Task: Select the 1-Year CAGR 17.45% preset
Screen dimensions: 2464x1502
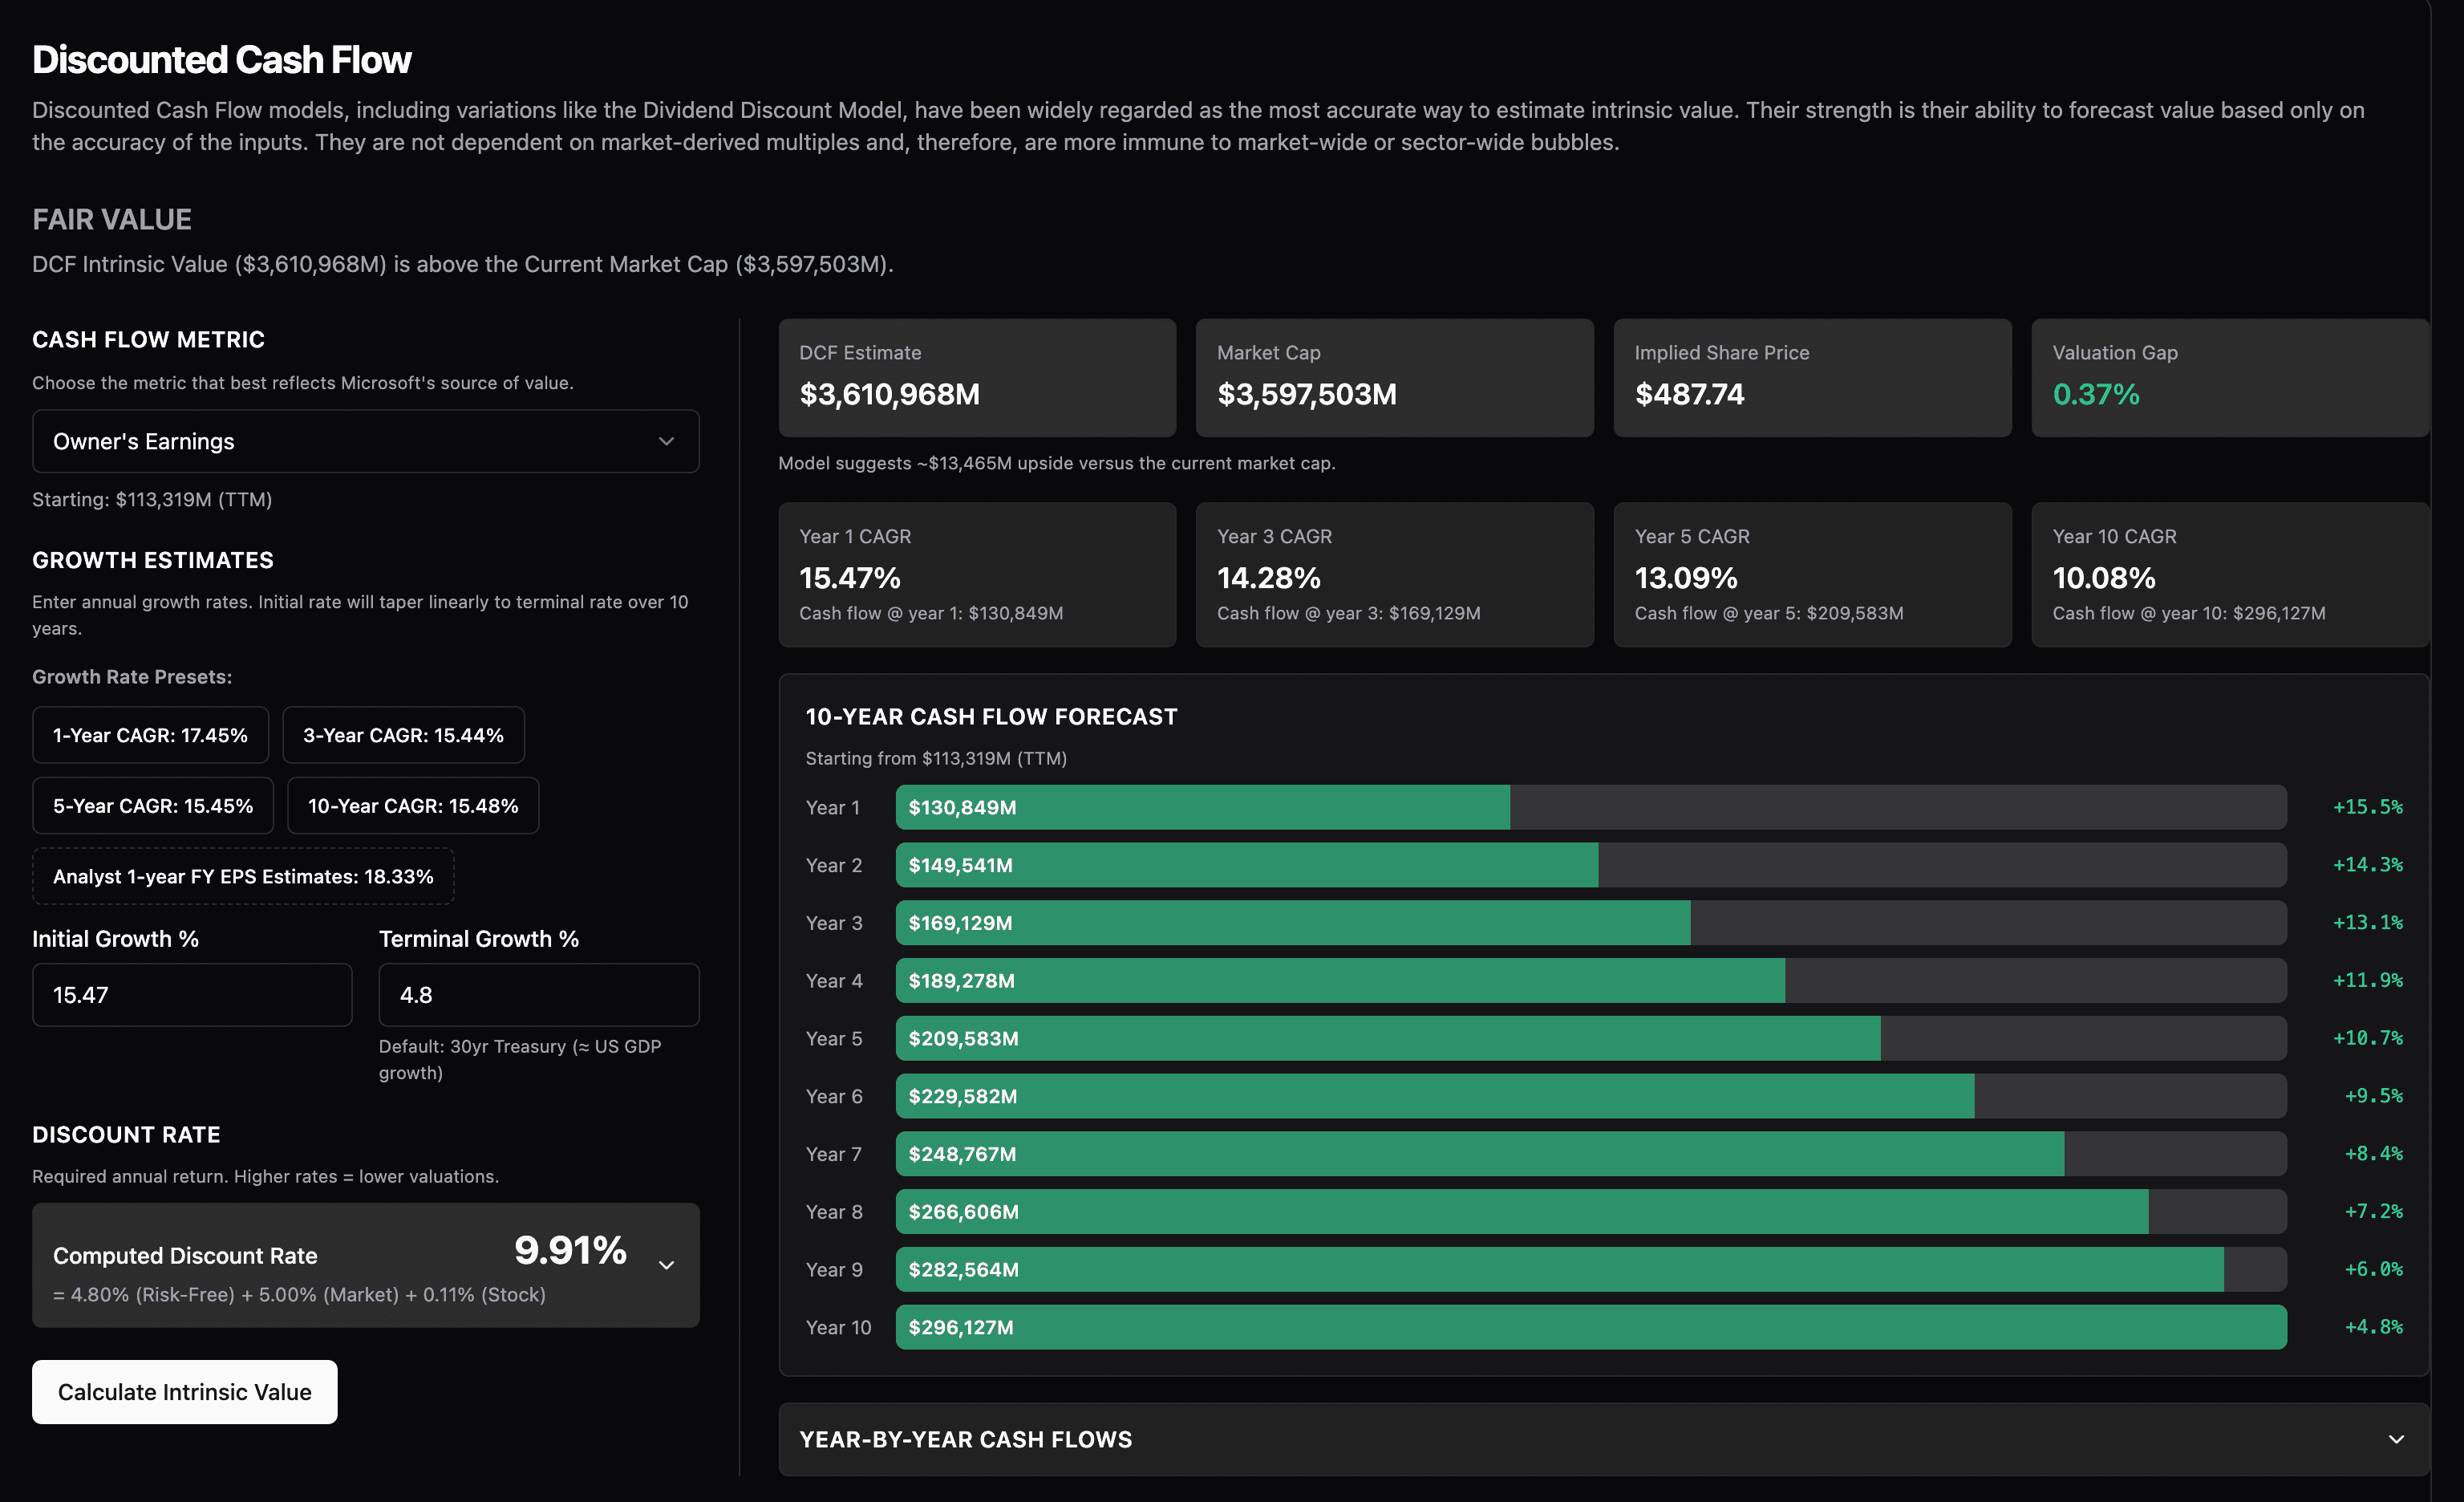Action: pos(150,735)
